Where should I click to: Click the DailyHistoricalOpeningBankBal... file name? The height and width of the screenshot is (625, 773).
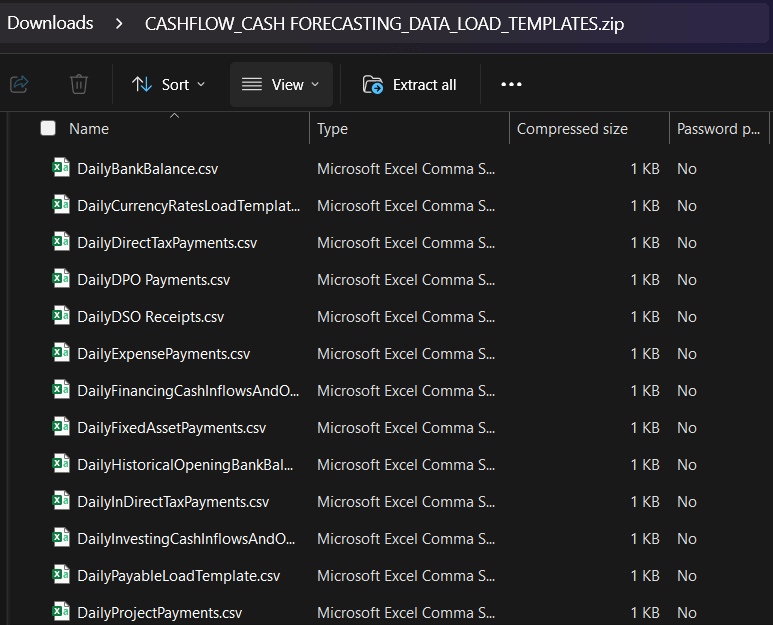click(185, 465)
